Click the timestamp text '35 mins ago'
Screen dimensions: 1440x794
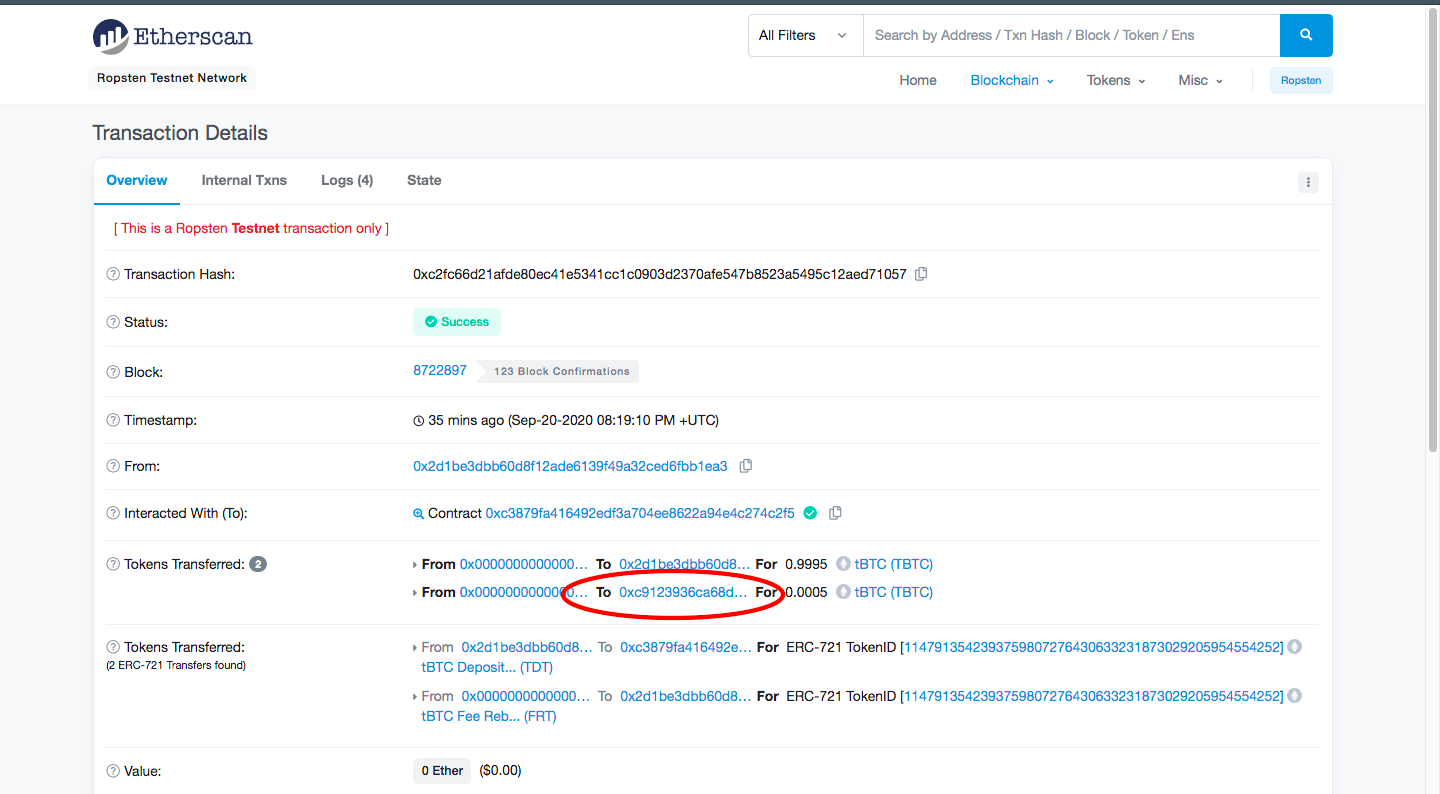point(466,420)
